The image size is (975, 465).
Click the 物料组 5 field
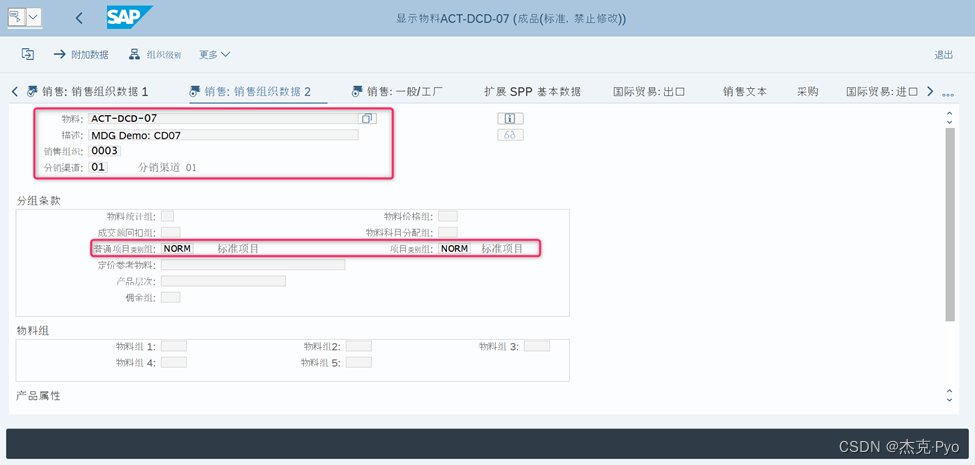(x=359, y=362)
